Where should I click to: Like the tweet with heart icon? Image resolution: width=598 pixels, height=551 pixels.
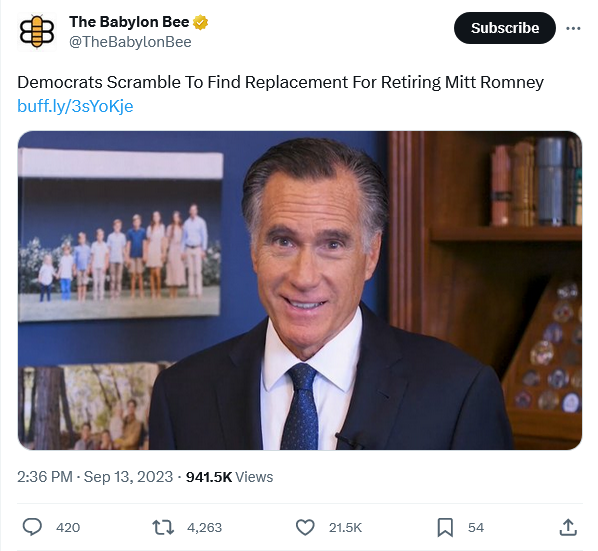(x=305, y=527)
